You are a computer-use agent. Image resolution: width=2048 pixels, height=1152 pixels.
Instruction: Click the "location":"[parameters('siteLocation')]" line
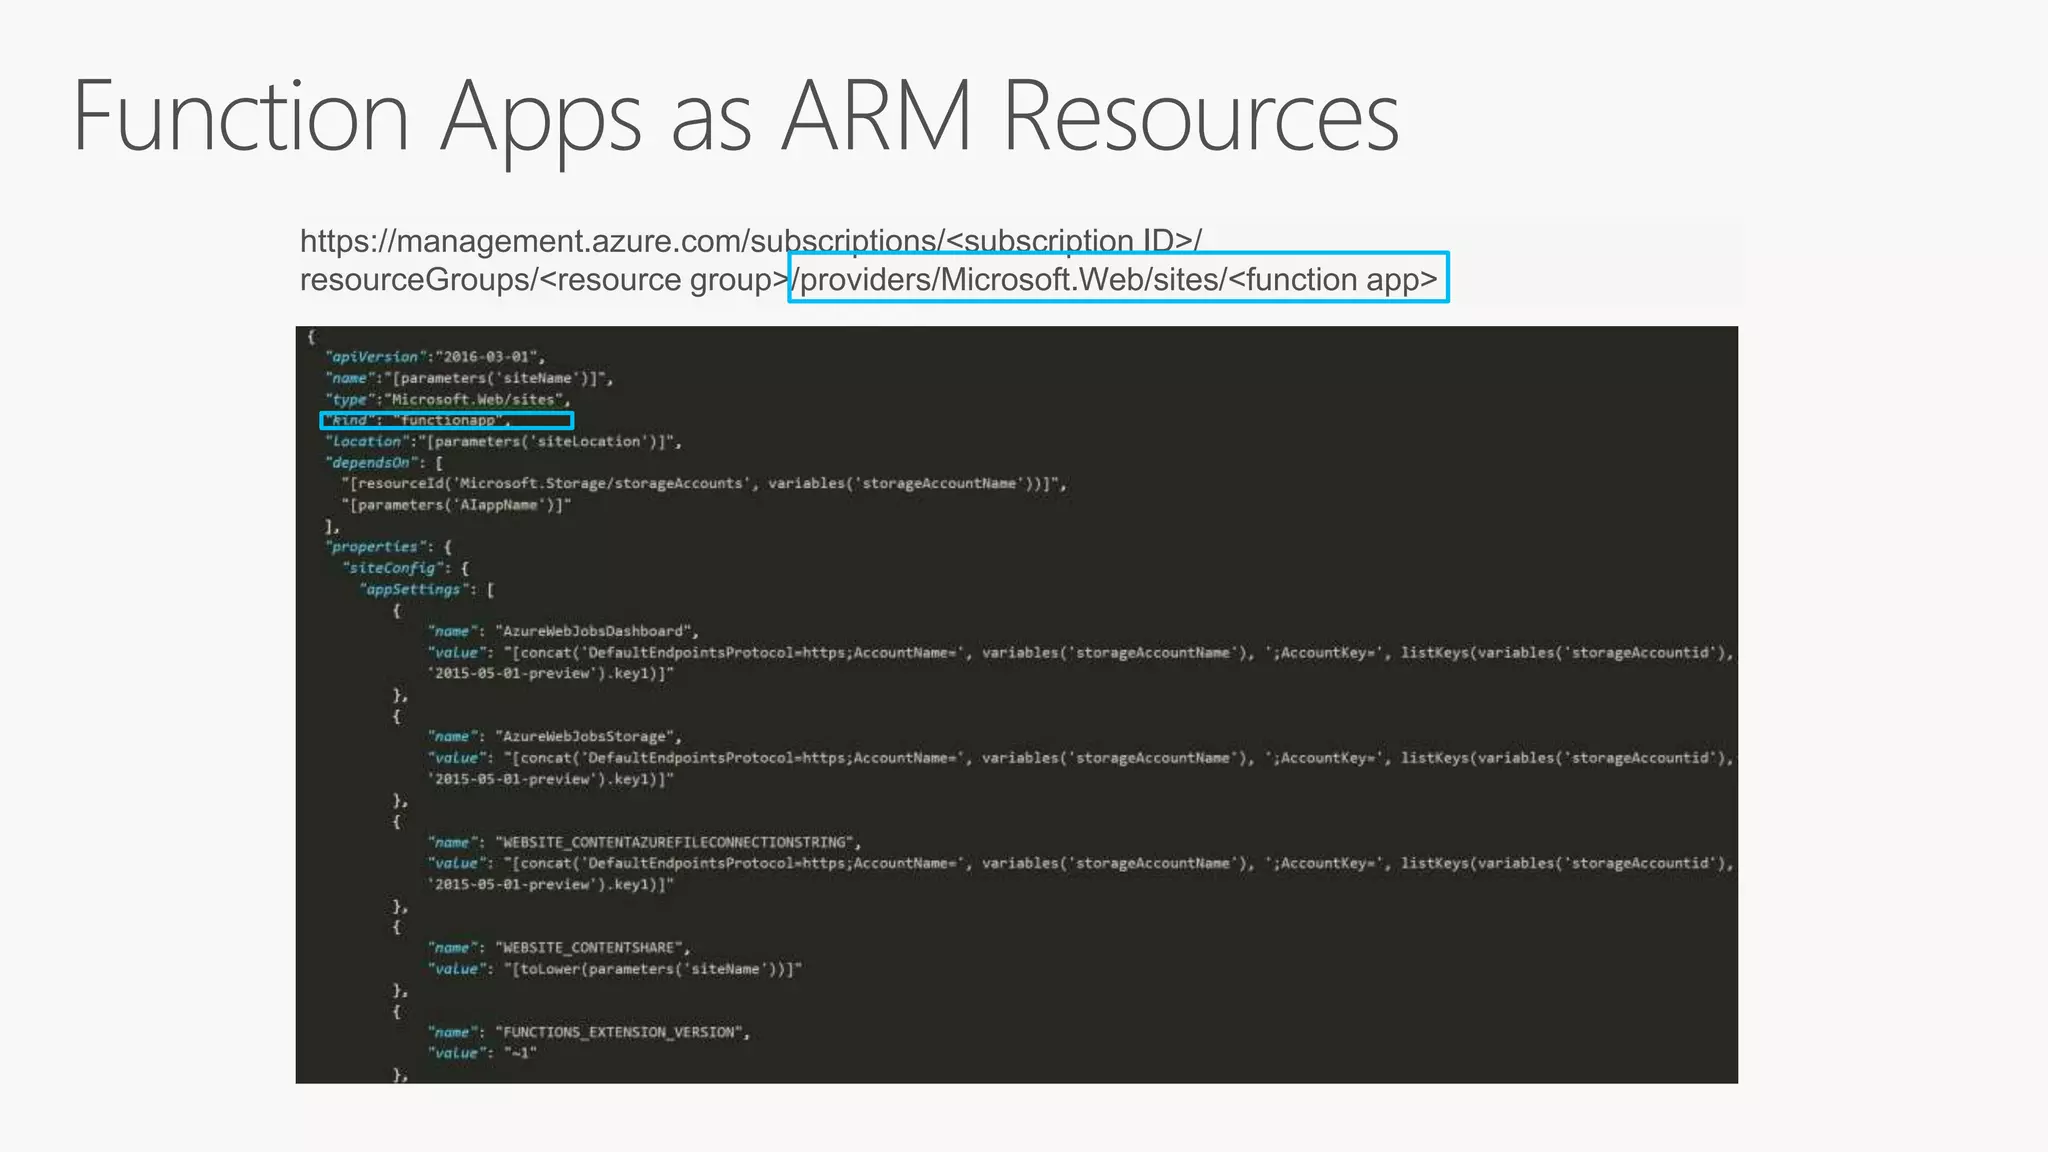click(x=503, y=442)
